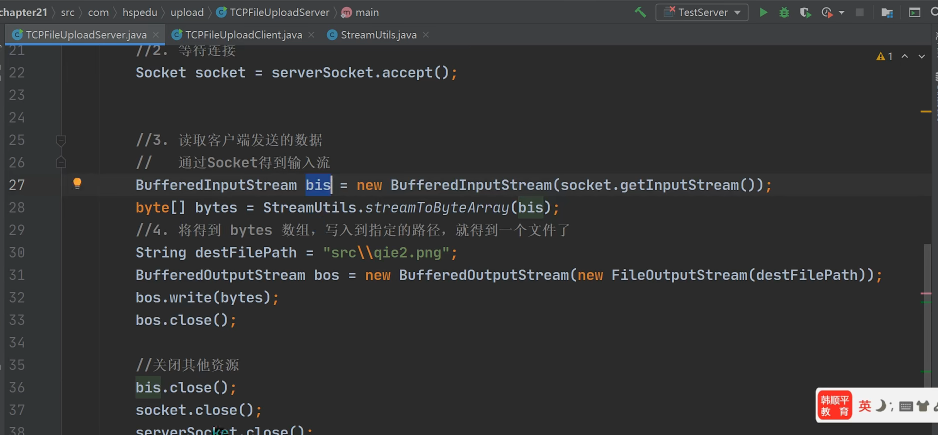The height and width of the screenshot is (435, 938).
Task: Click FileOutputStream on line 31
Action: point(679,275)
